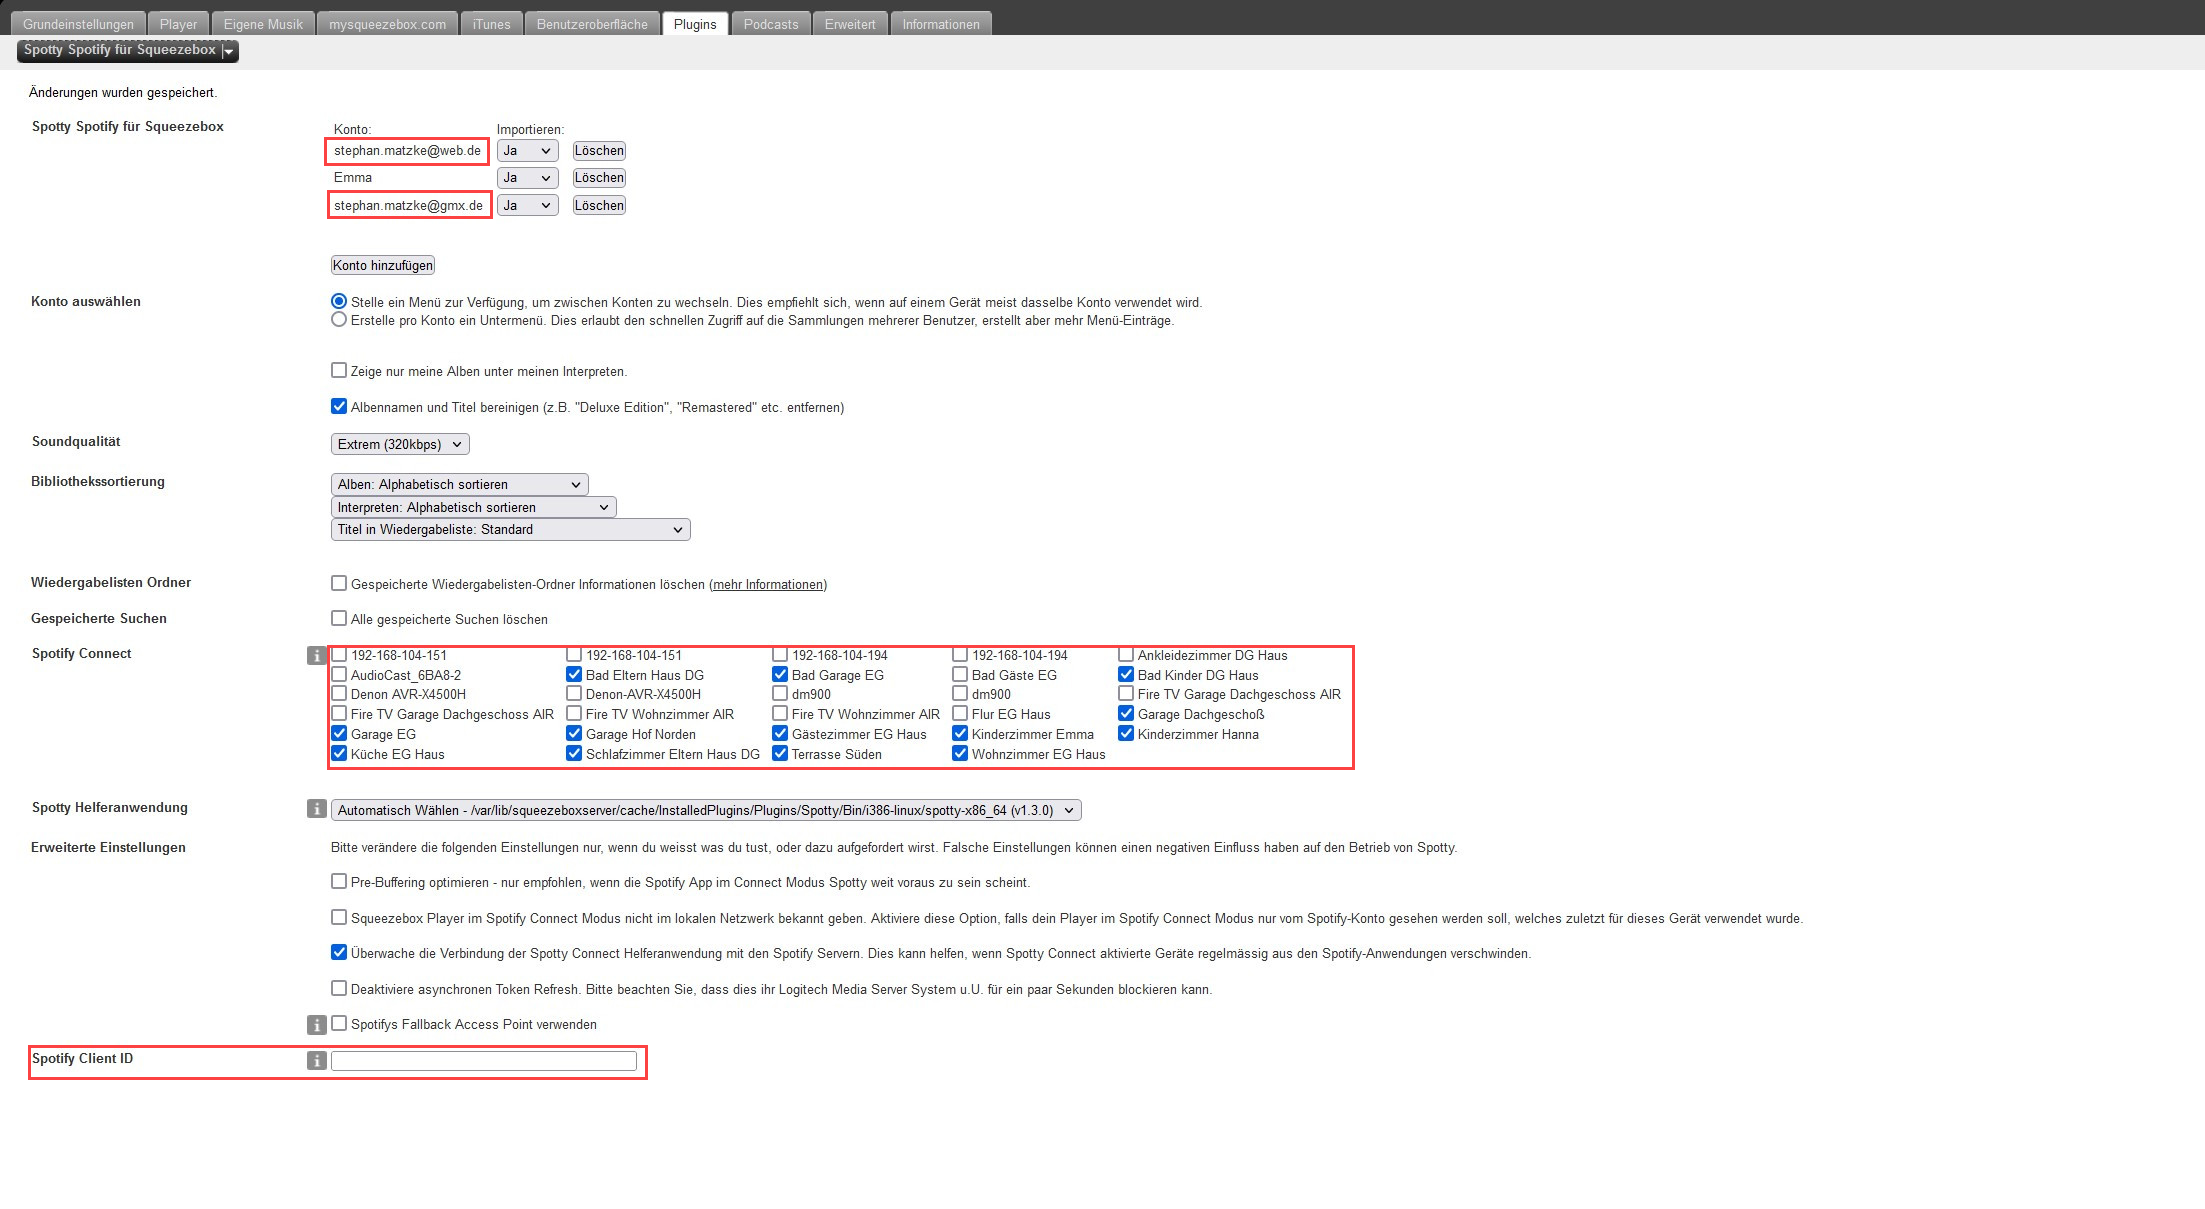Image resolution: width=2205 pixels, height=1209 pixels.
Task: Uncheck Schlafzimmer Eltern Haus DG checkbox
Action: click(574, 753)
